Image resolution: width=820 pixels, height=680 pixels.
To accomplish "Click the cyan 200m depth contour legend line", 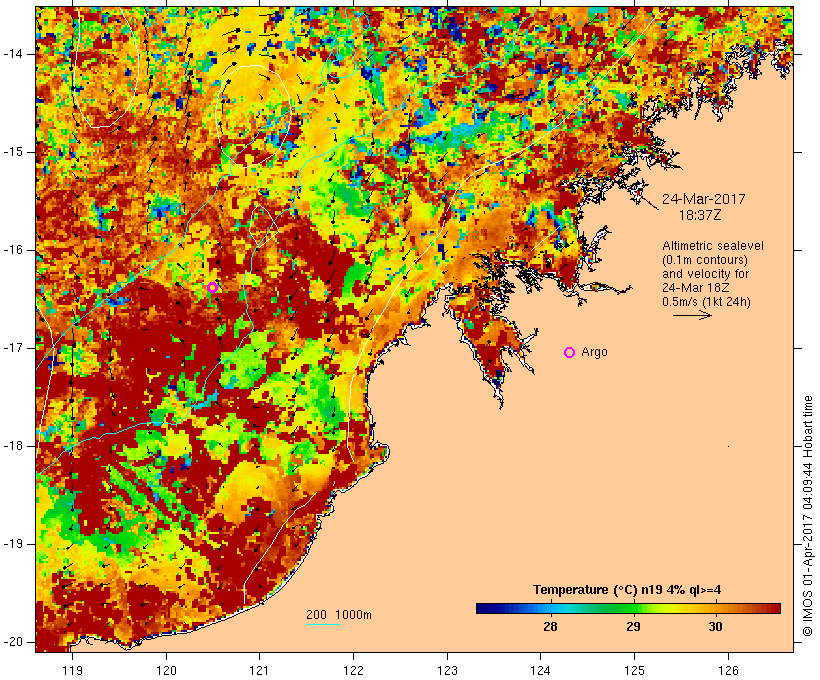I will [x=323, y=624].
